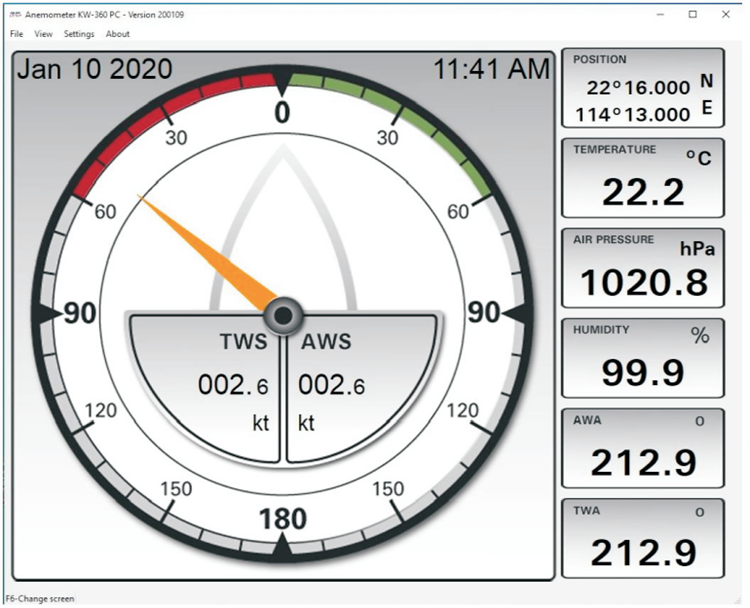Open the Settings menu
750x608 pixels.
pos(79,34)
